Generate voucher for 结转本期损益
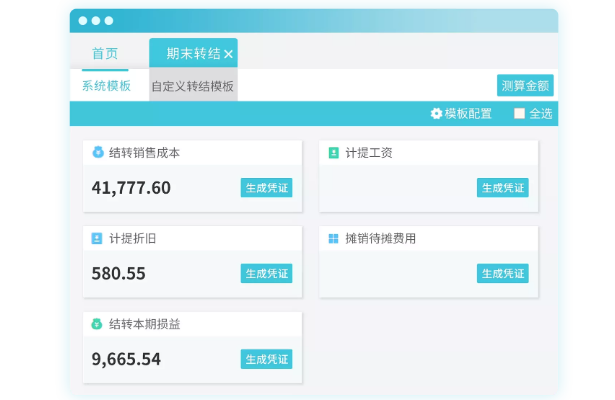 (x=266, y=359)
